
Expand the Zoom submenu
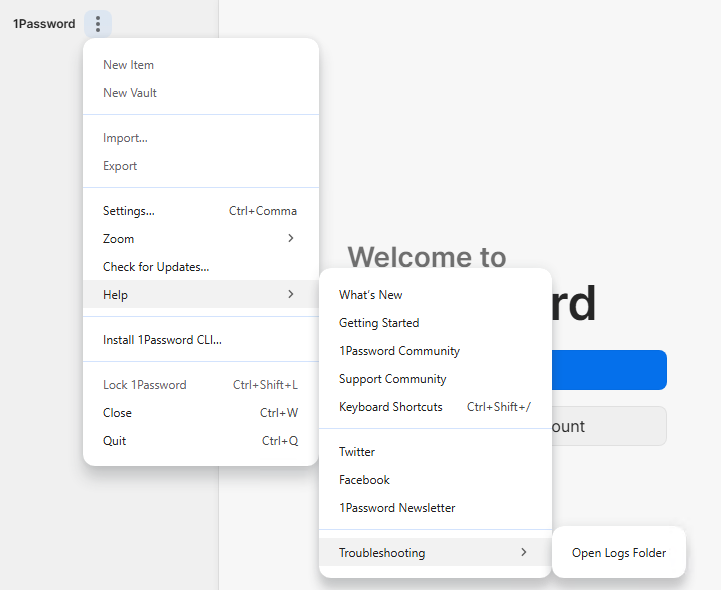tap(201, 239)
